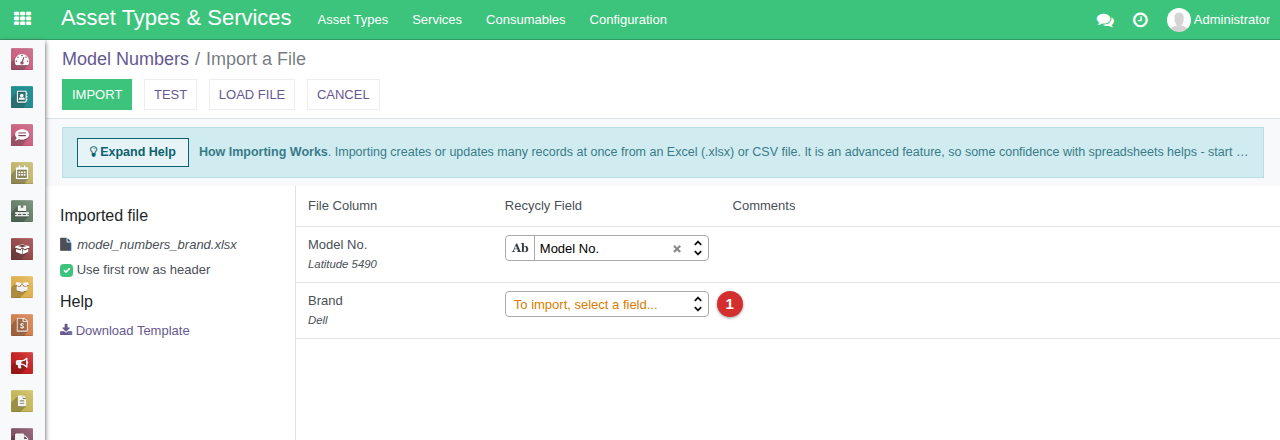Viewport: 1280px width, 440px height.
Task: Click the Test button
Action: [171, 95]
